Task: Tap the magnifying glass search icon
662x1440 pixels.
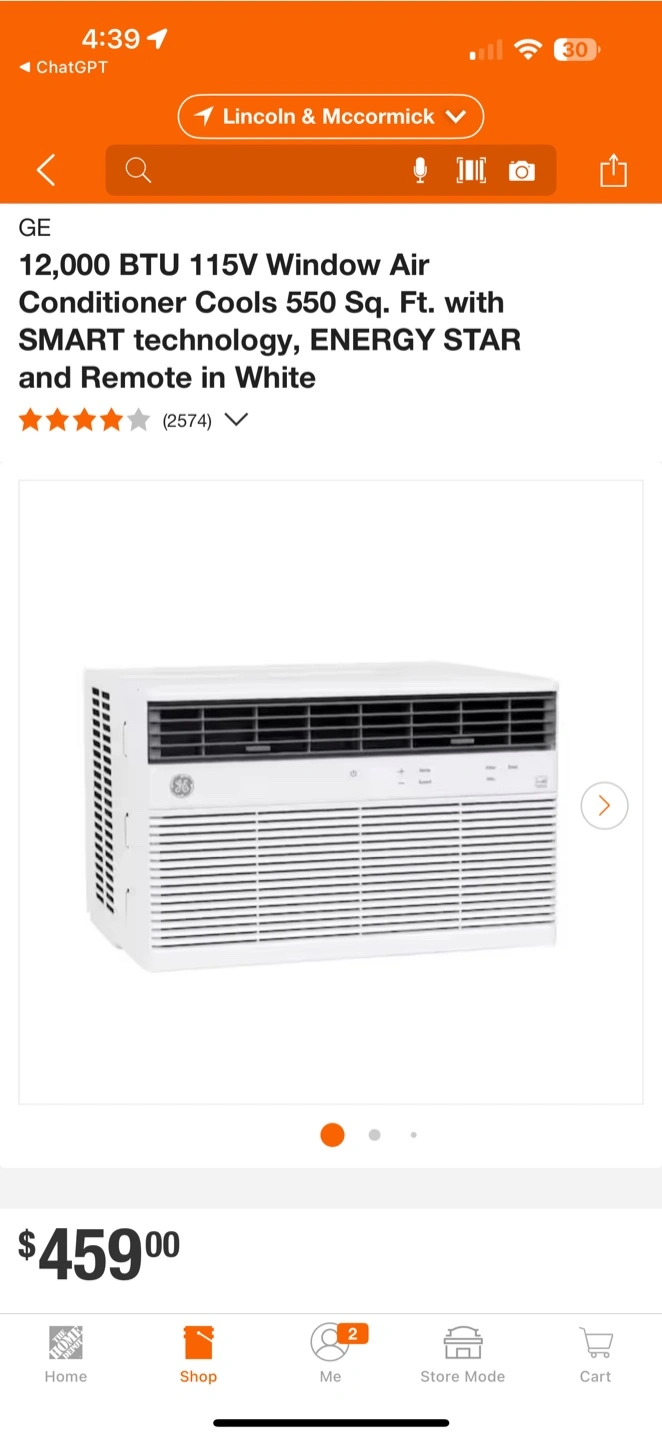Action: pos(138,171)
